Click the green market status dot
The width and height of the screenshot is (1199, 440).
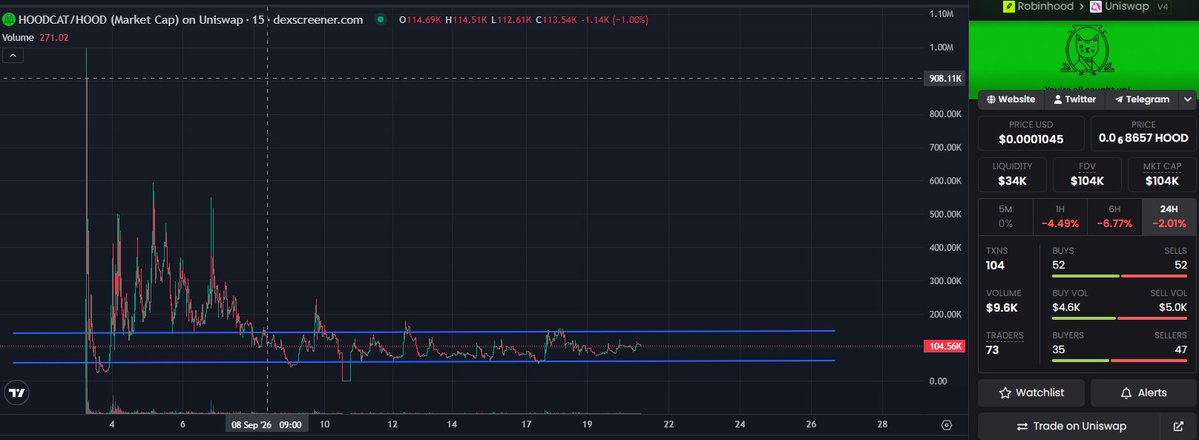click(x=380, y=20)
